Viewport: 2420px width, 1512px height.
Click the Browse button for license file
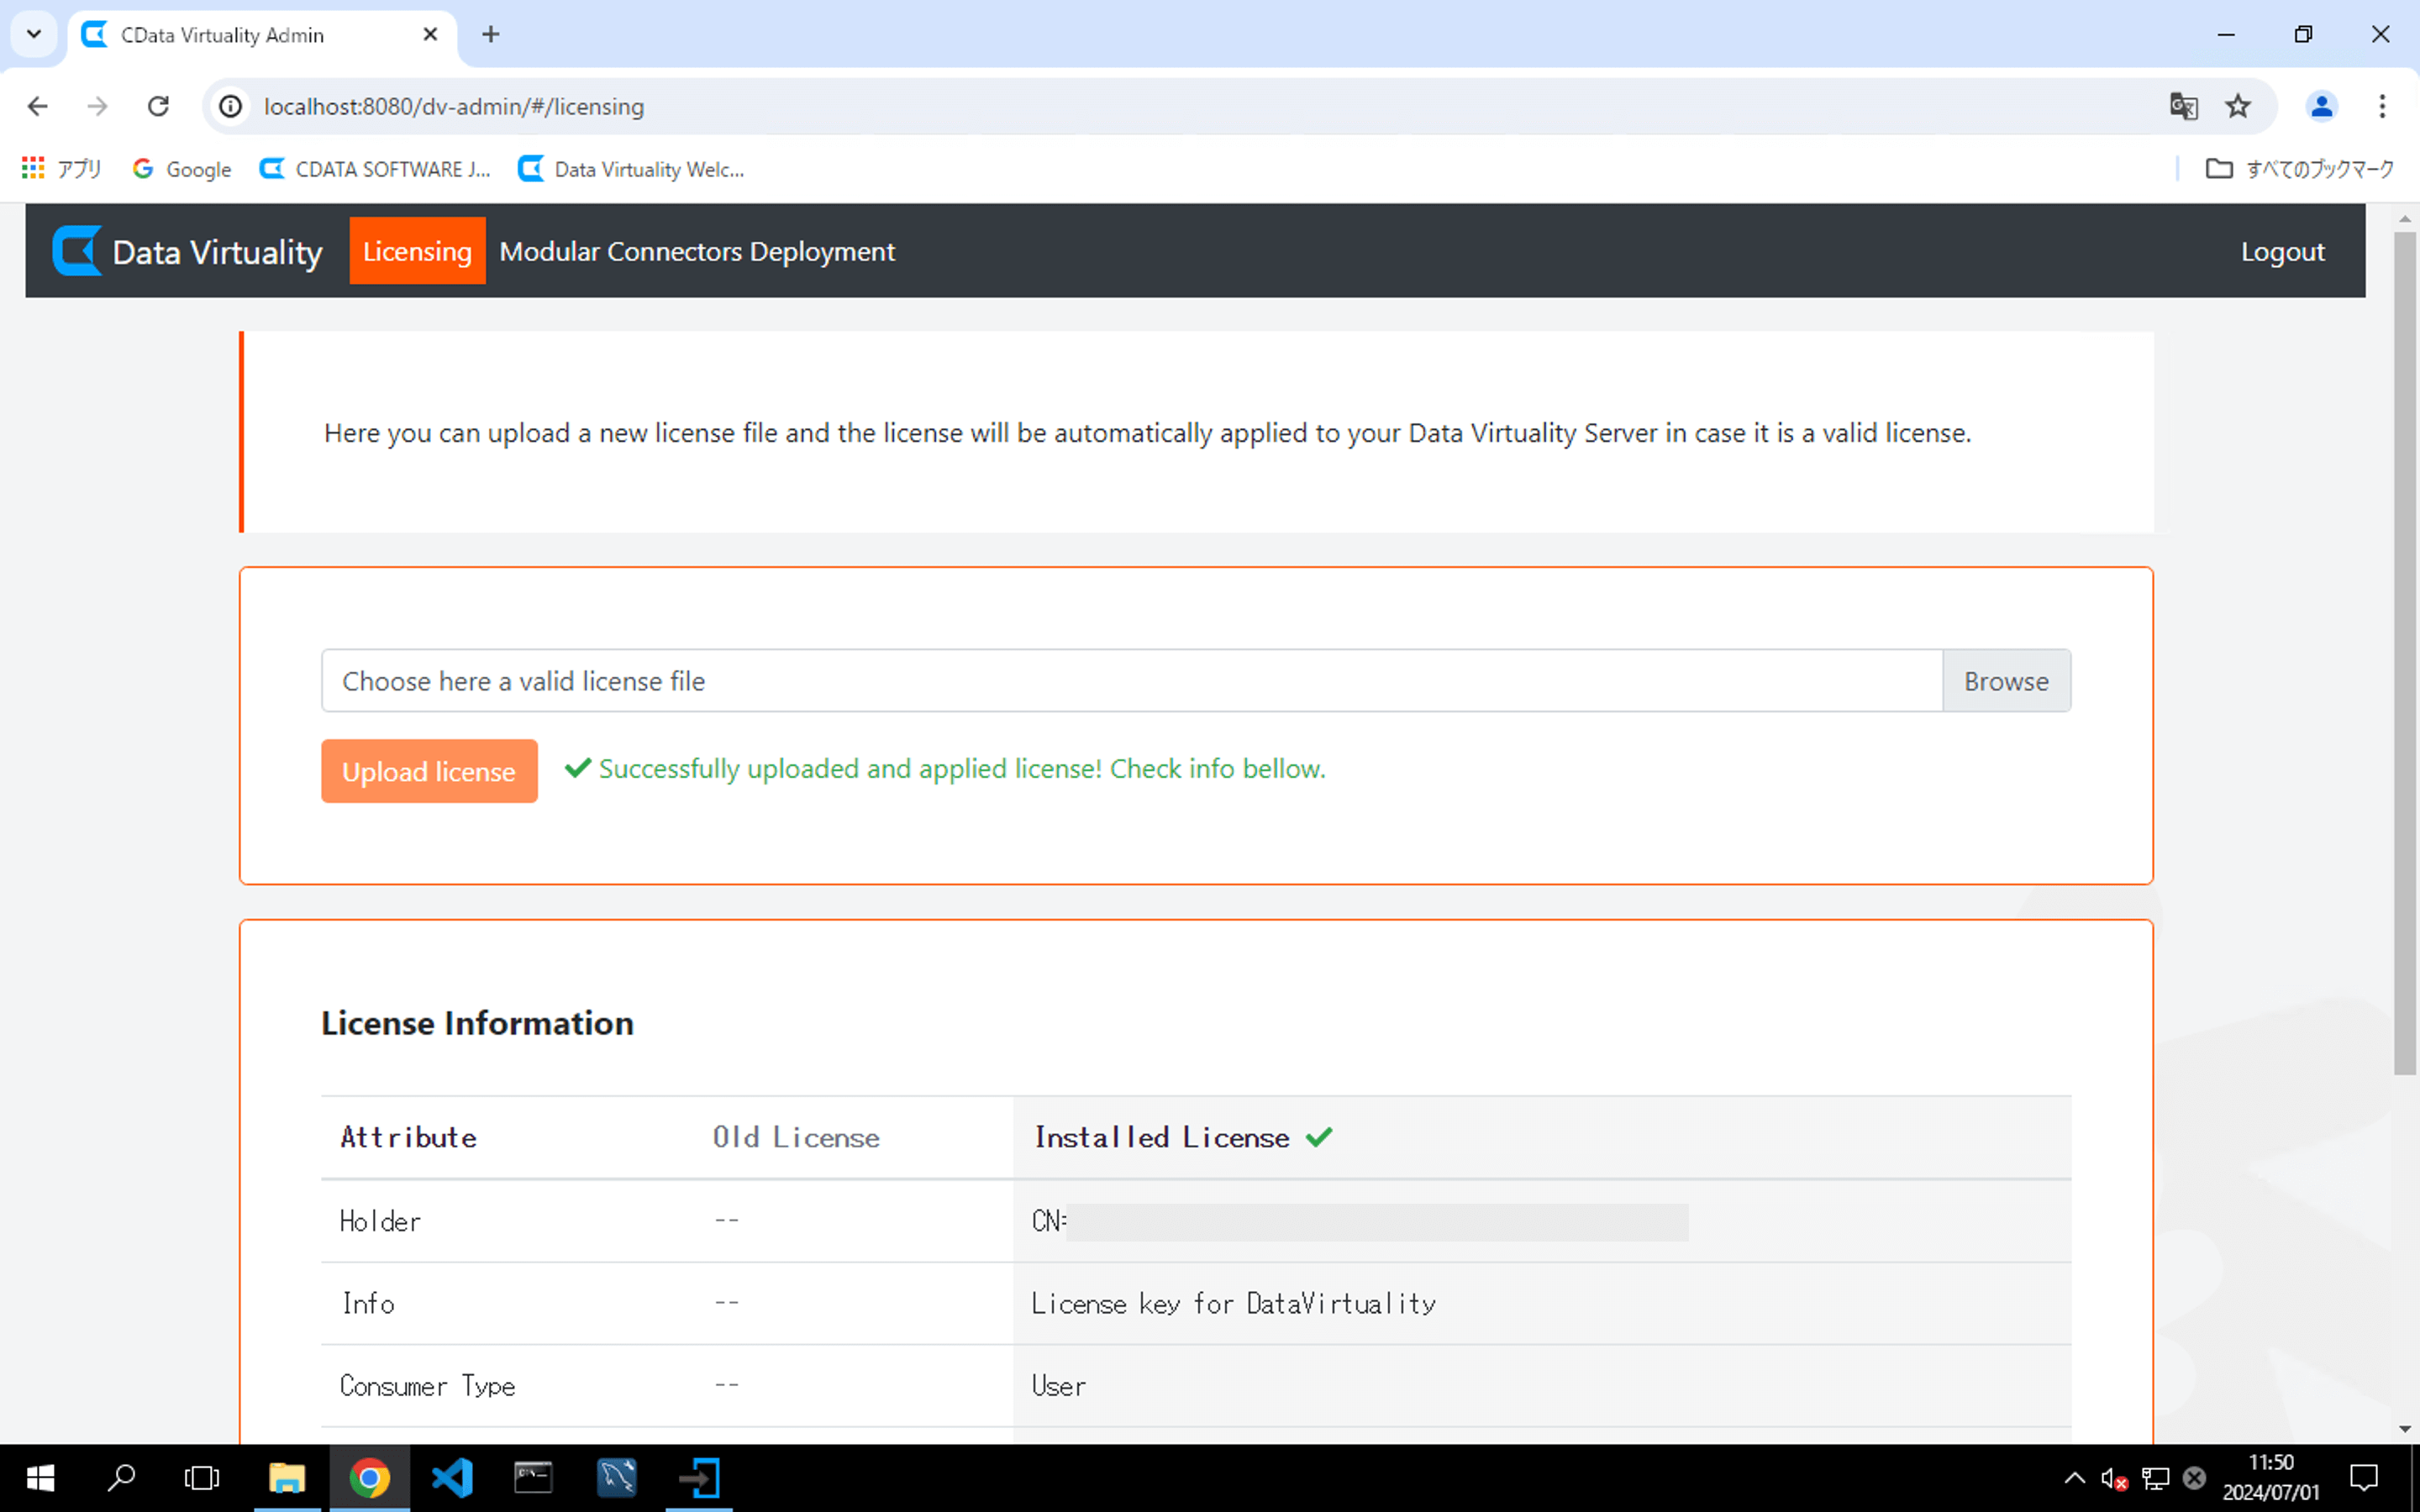tap(2005, 681)
